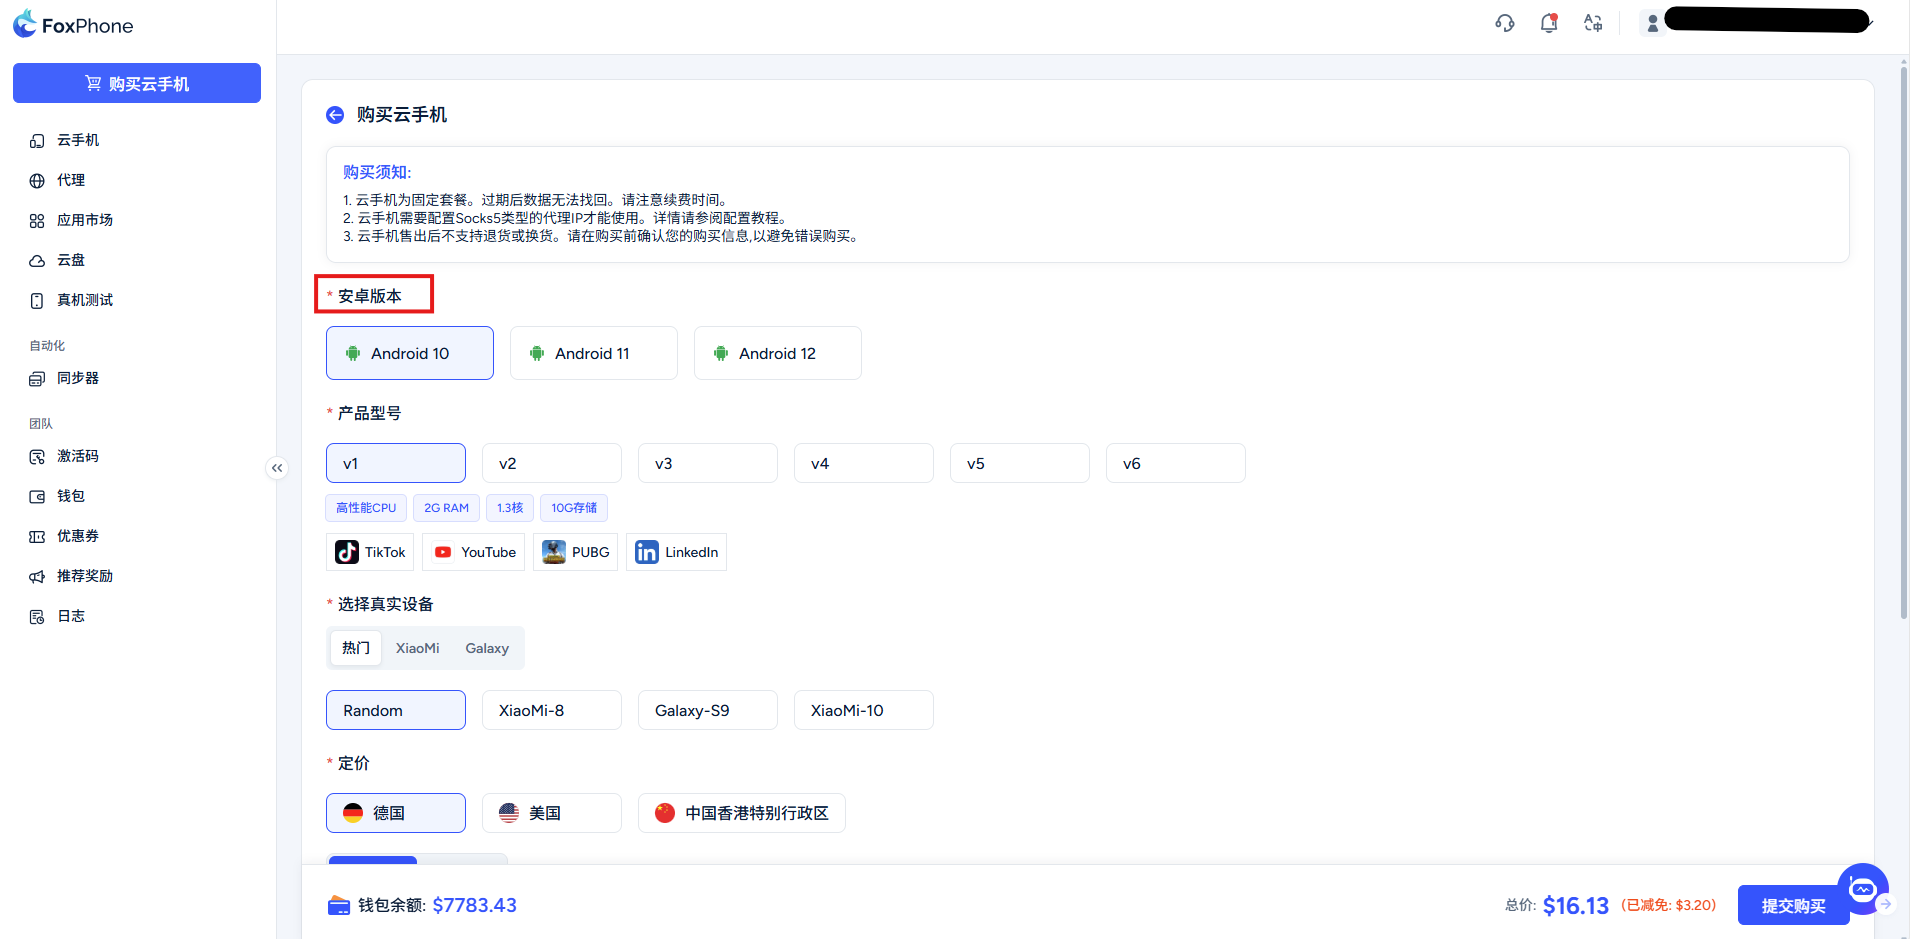Switch to the XiaoMi device tab

[417, 648]
